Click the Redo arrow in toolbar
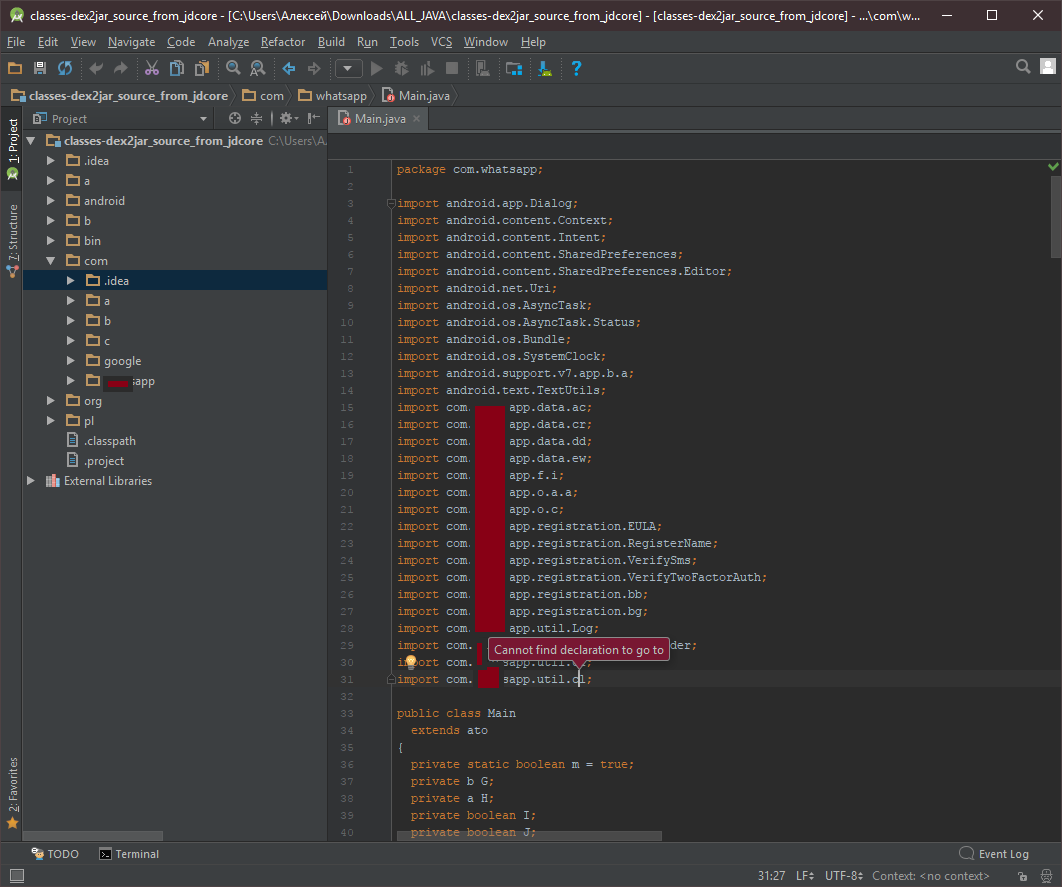 click(121, 68)
